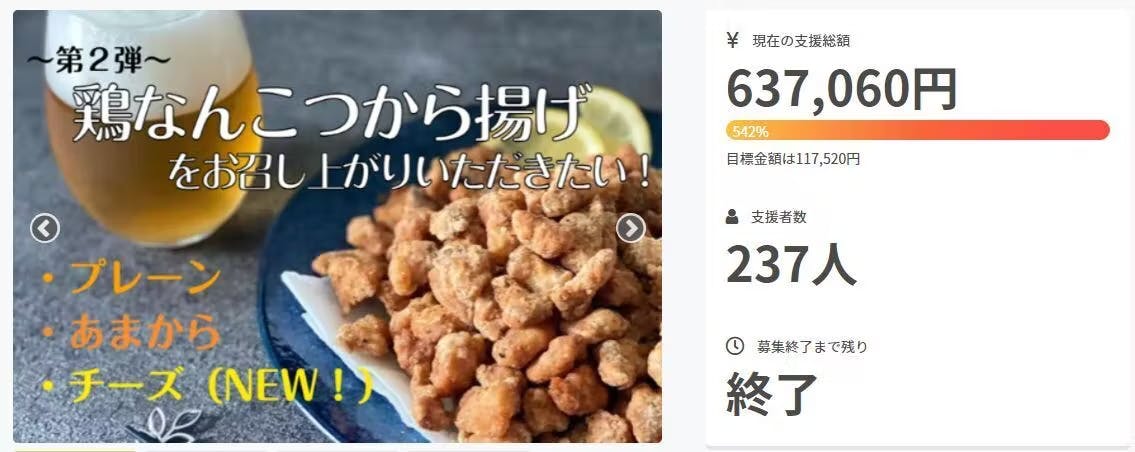Click the 目標金額は117,520円 text
The width and height of the screenshot is (1135, 452).
[x=793, y=159]
